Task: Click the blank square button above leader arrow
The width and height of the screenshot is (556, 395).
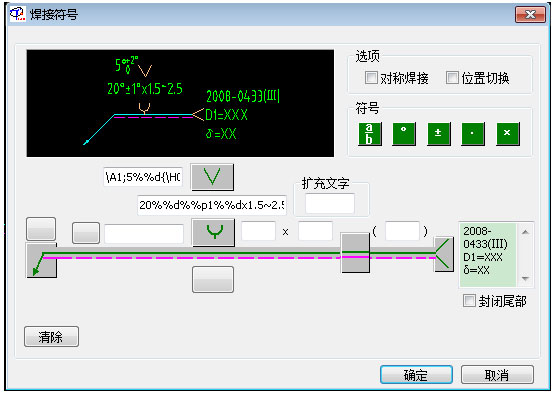Action: click(x=41, y=229)
